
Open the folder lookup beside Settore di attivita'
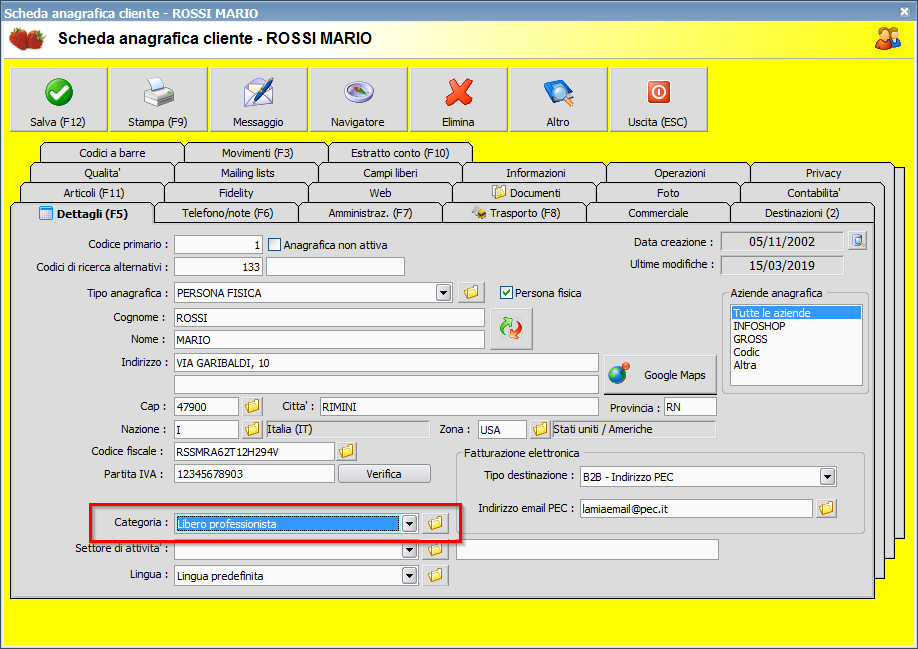coord(435,550)
